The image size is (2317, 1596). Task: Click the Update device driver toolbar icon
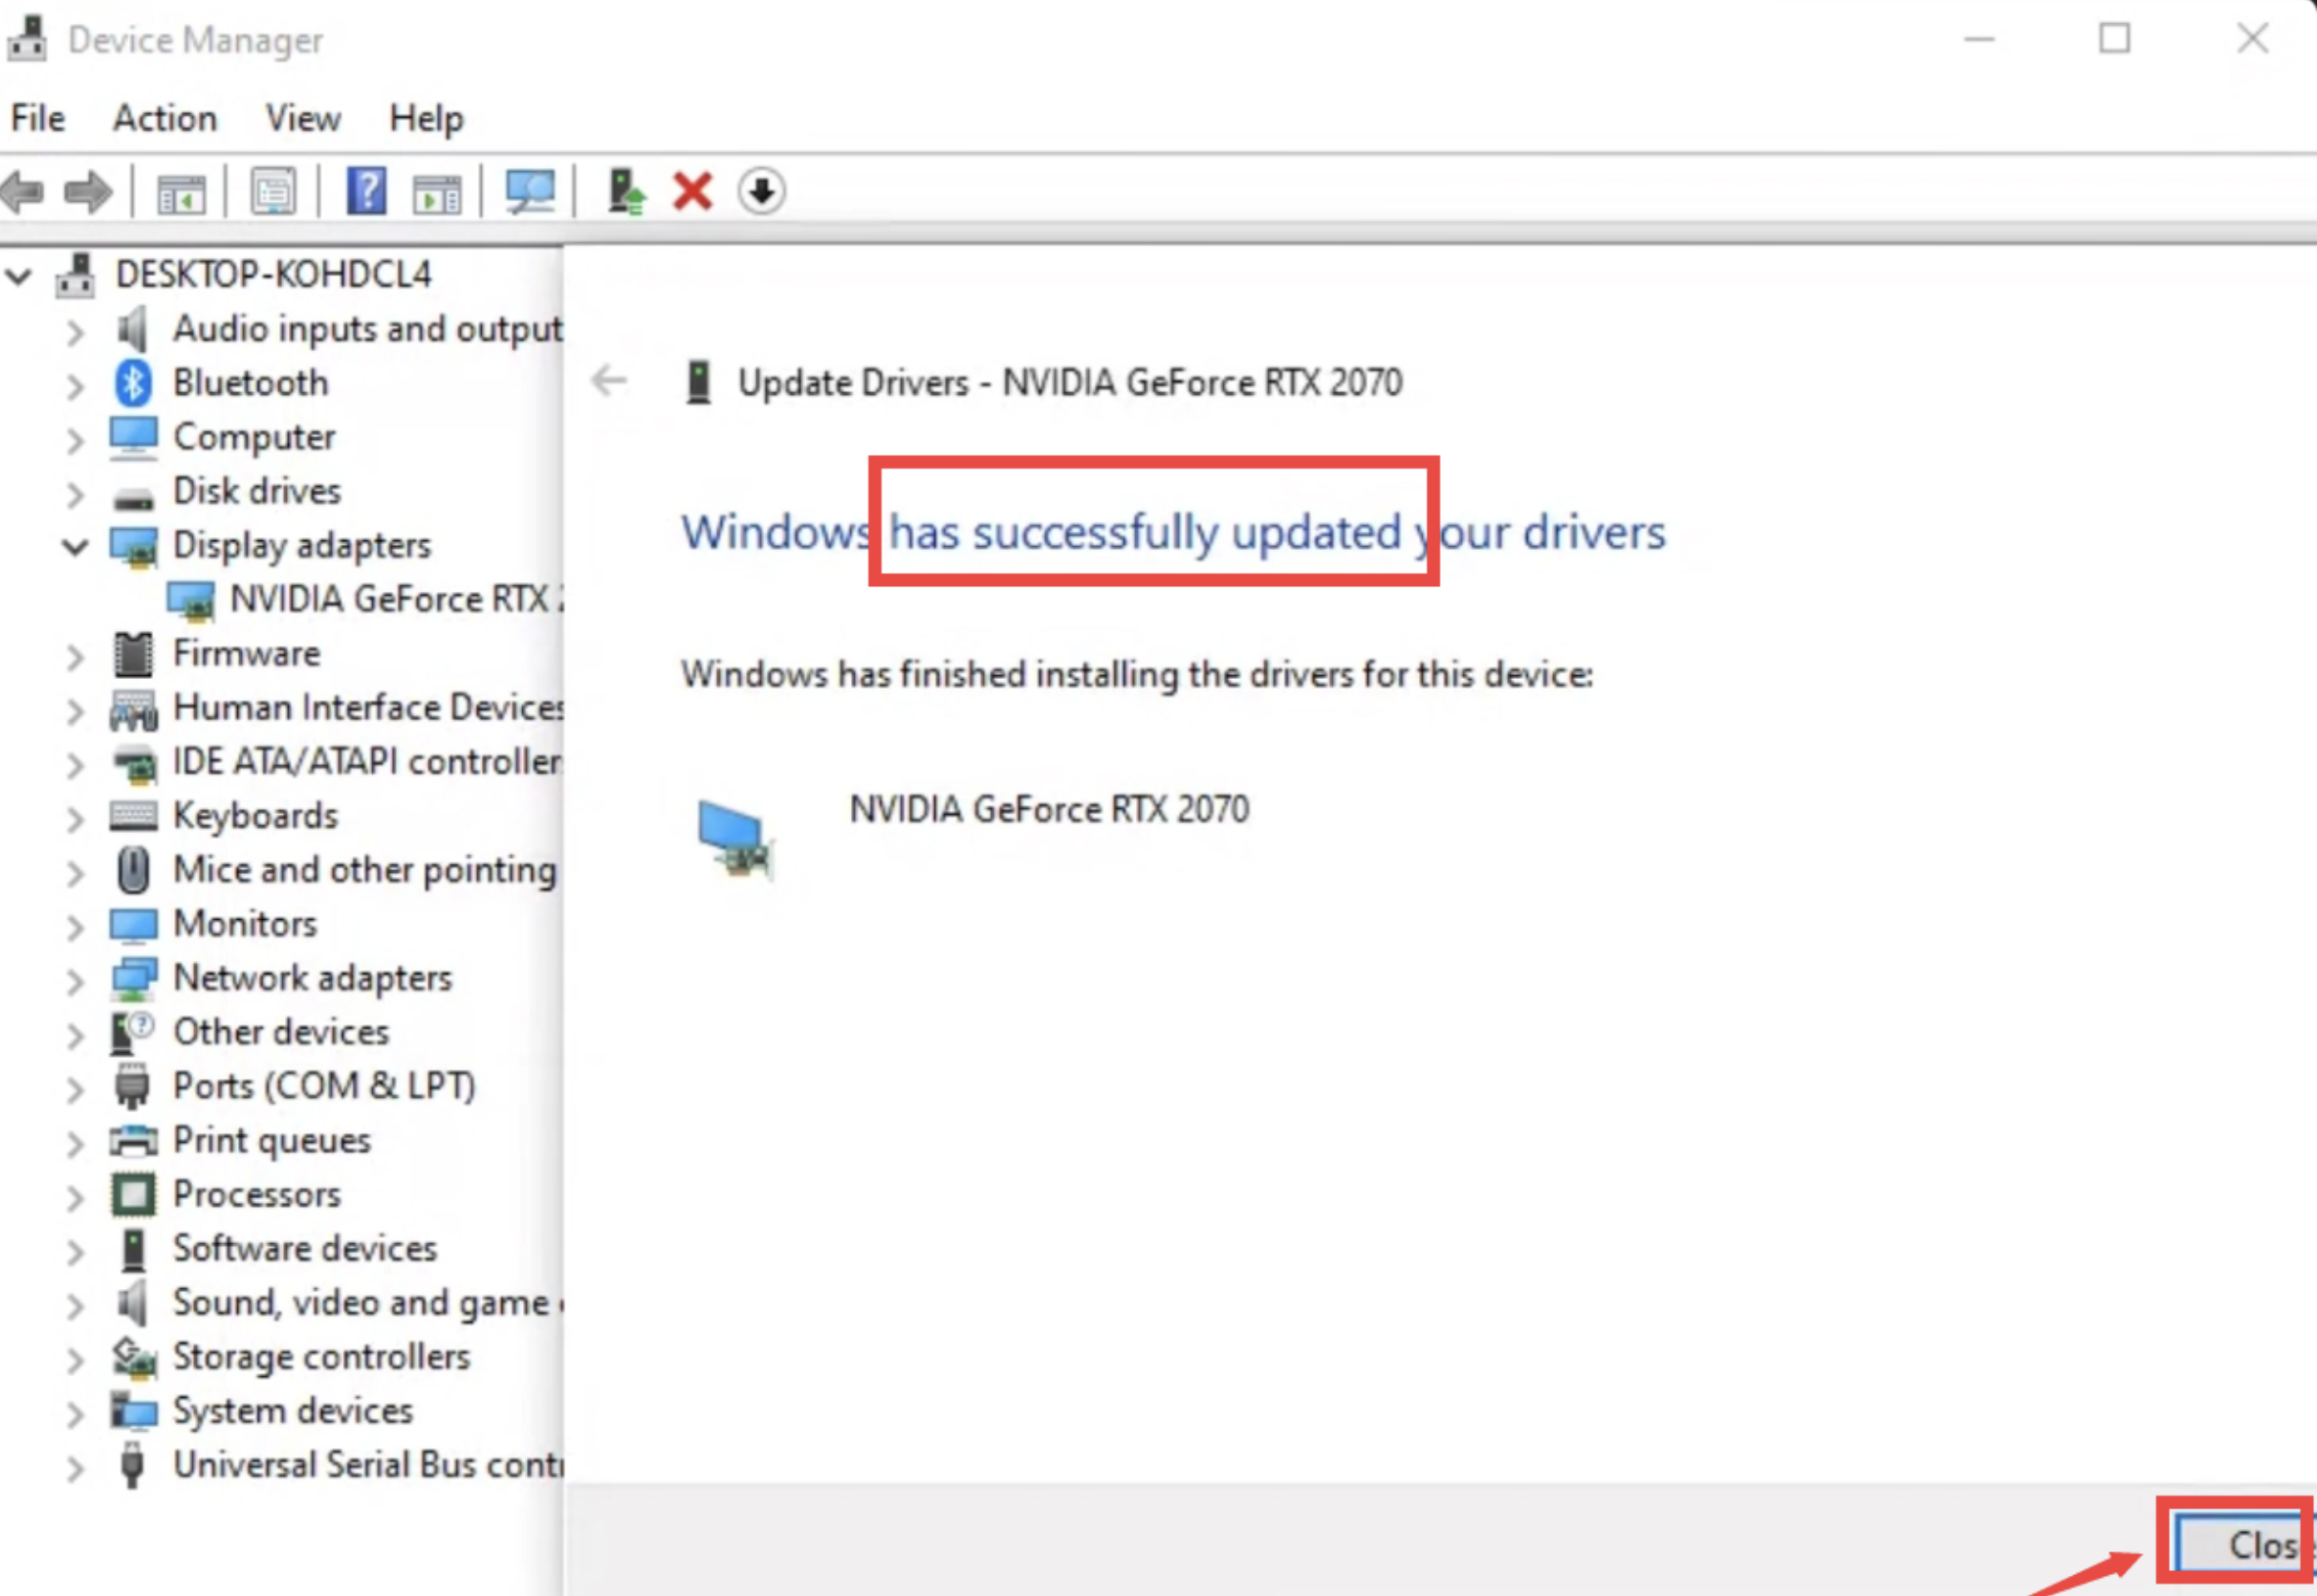(626, 191)
